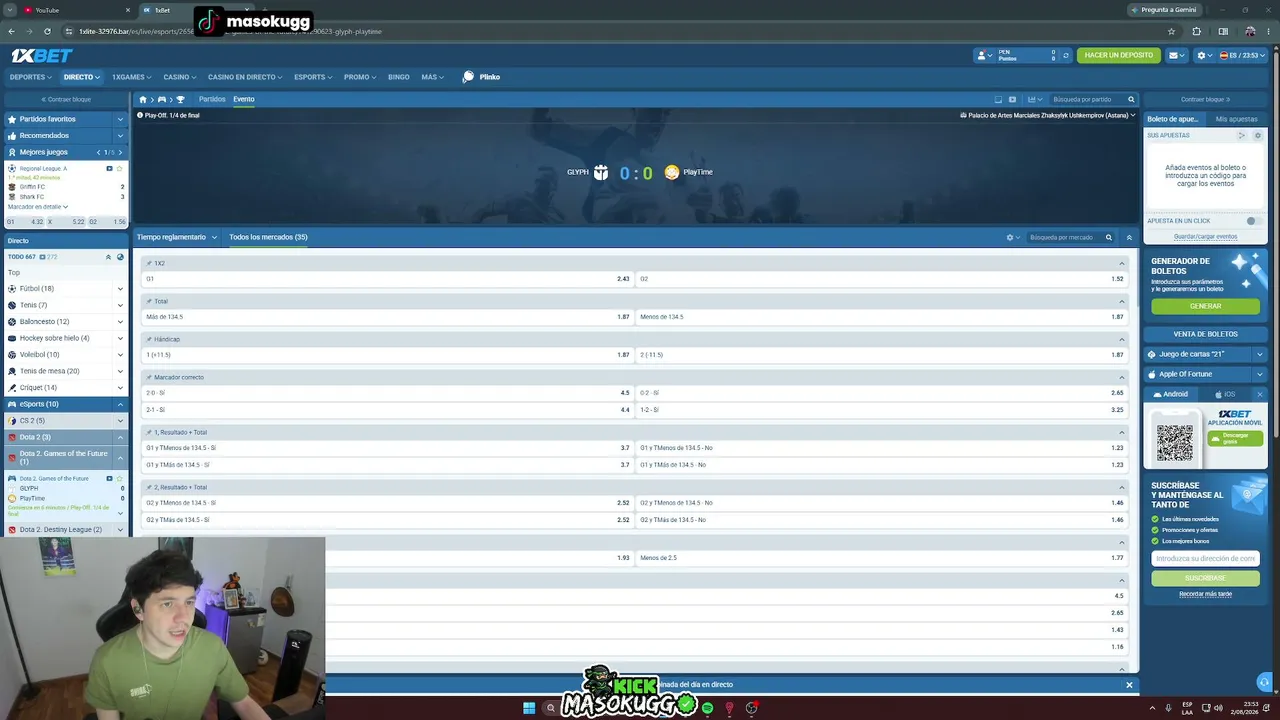Click the 1XBET logo
The width and height of the screenshot is (1280, 720).
(41, 56)
